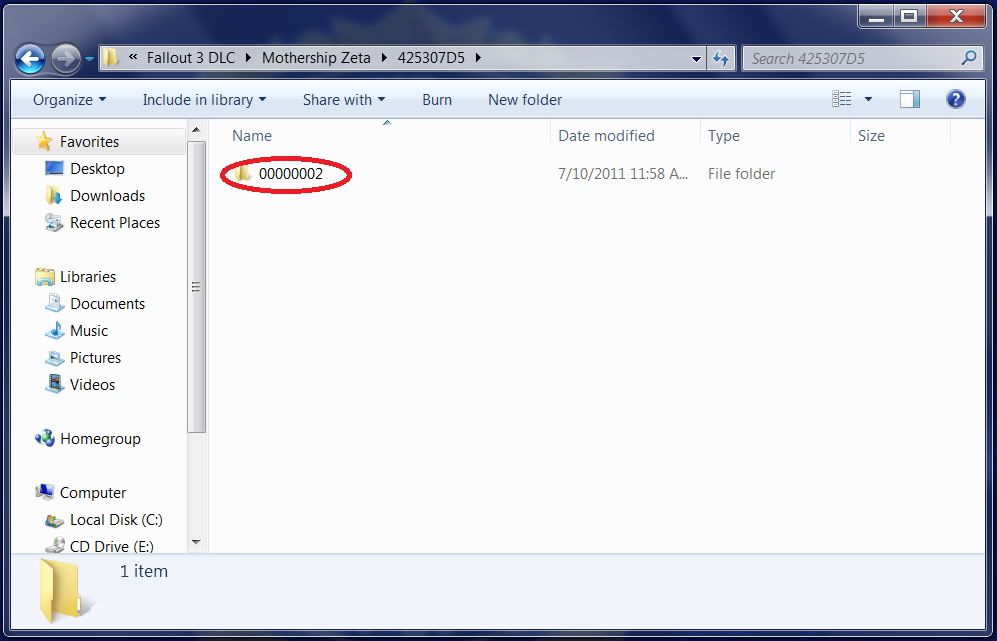This screenshot has width=997, height=641.
Task: Open Help via question mark icon
Action: (956, 99)
